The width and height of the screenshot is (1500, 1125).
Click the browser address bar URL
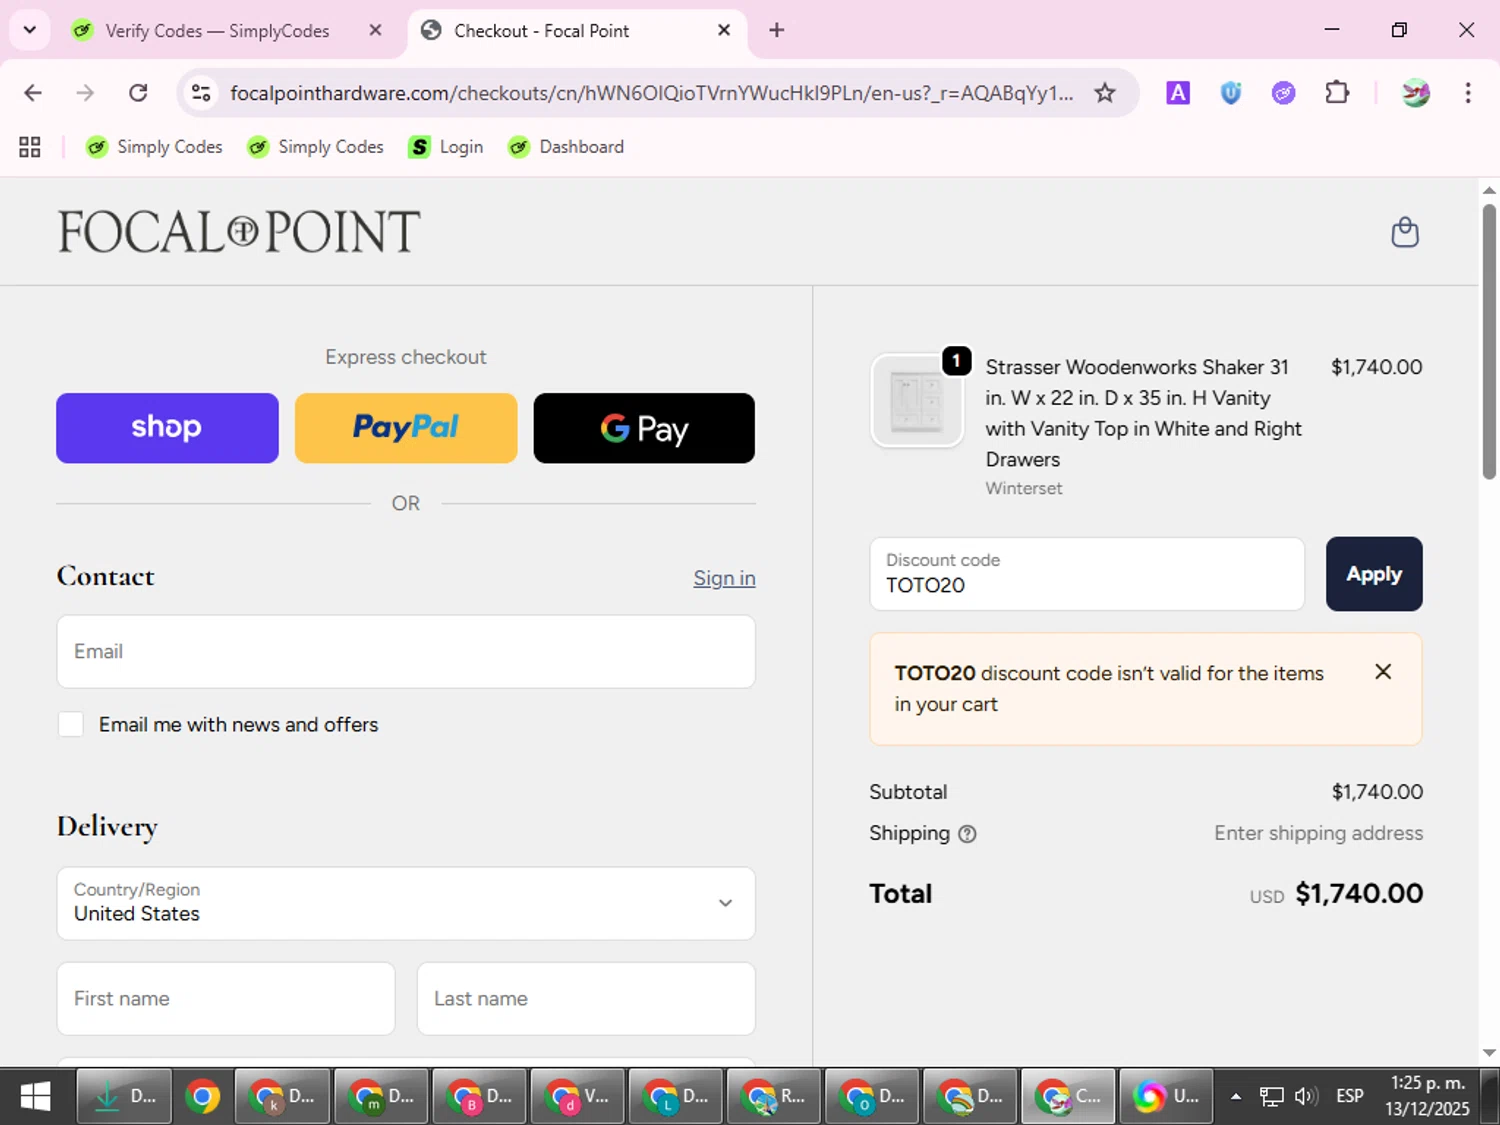tap(652, 93)
